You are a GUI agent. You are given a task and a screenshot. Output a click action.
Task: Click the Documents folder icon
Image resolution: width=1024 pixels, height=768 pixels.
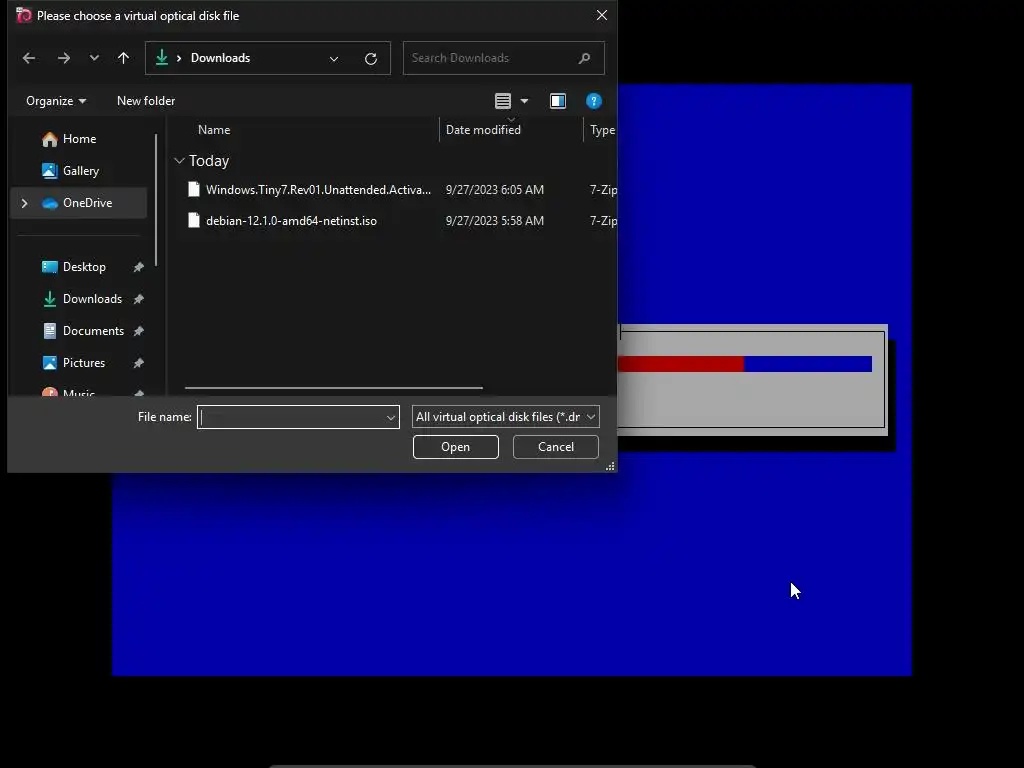(50, 331)
